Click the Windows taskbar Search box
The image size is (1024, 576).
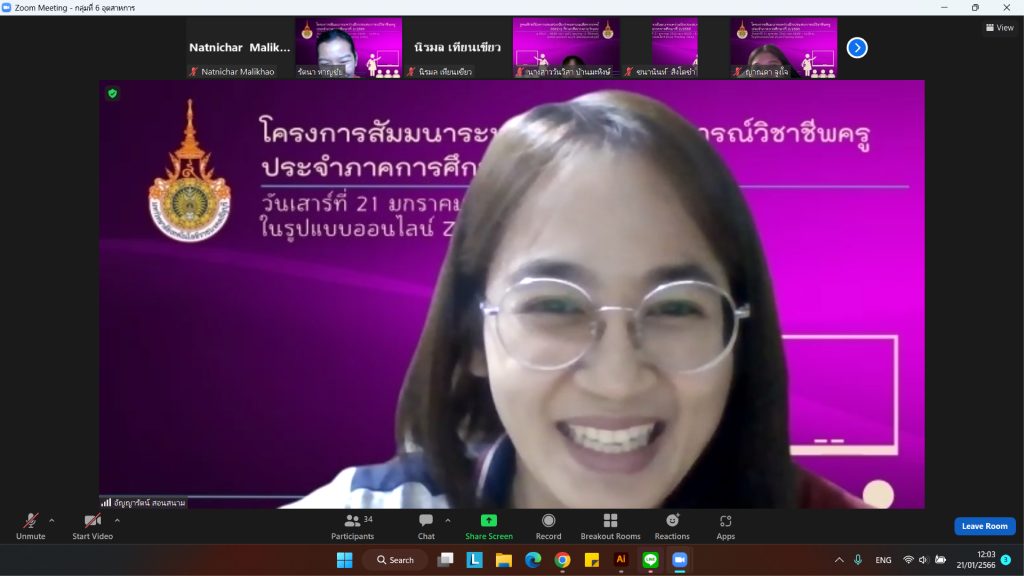pyautogui.click(x=395, y=560)
